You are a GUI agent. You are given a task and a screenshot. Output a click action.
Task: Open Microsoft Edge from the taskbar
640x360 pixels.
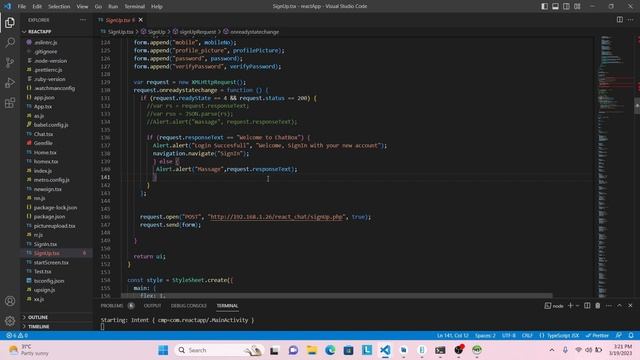click(330, 350)
